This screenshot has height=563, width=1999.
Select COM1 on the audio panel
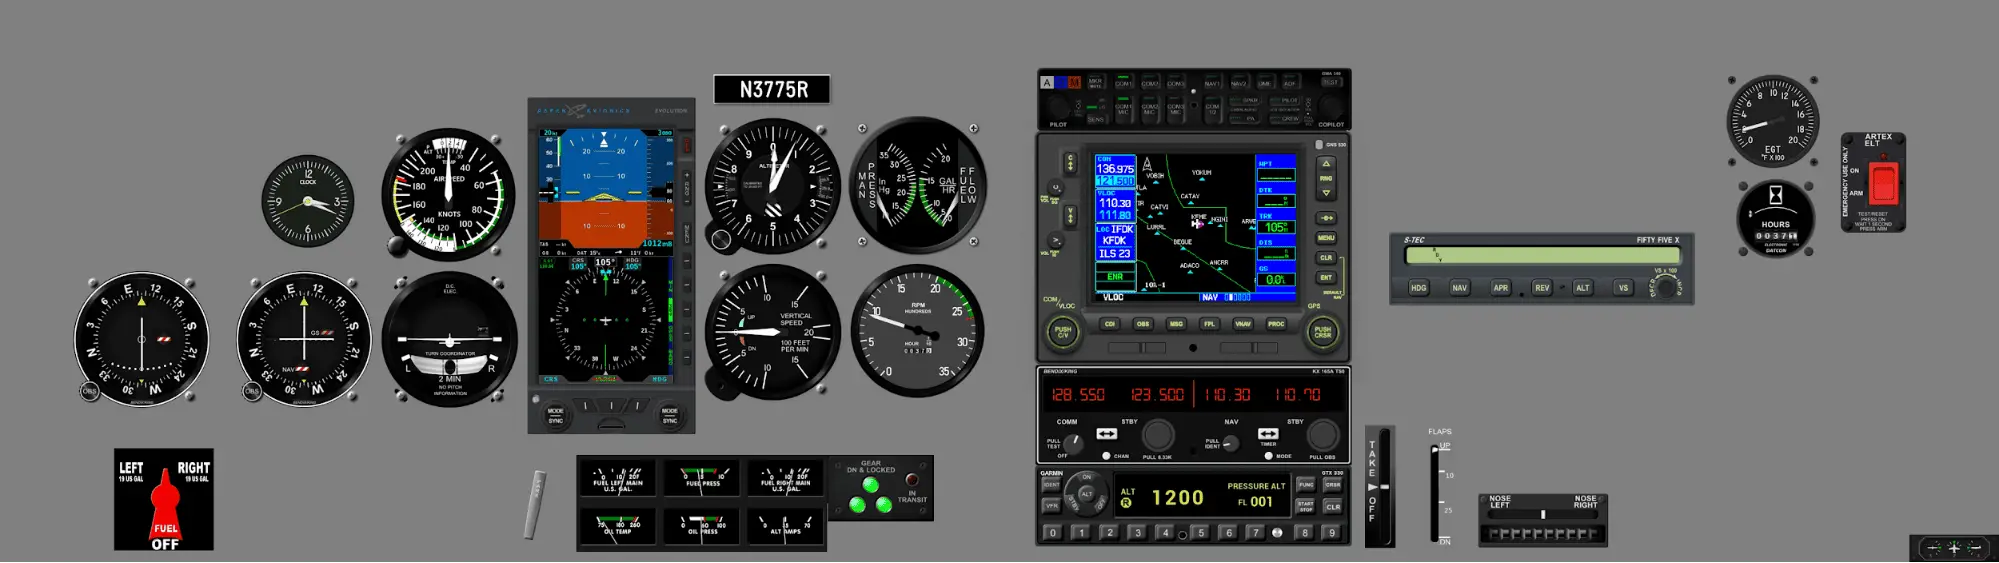click(1123, 83)
